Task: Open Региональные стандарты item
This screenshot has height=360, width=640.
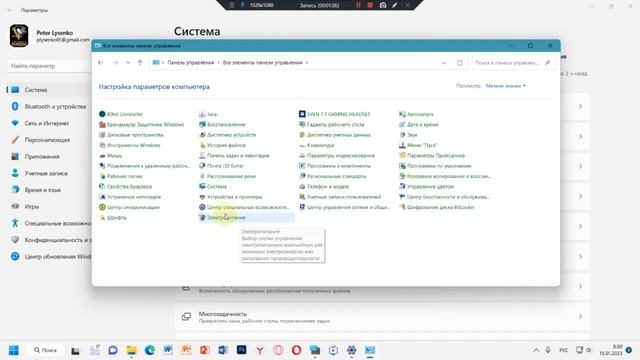Action: pyautogui.click(x=333, y=176)
